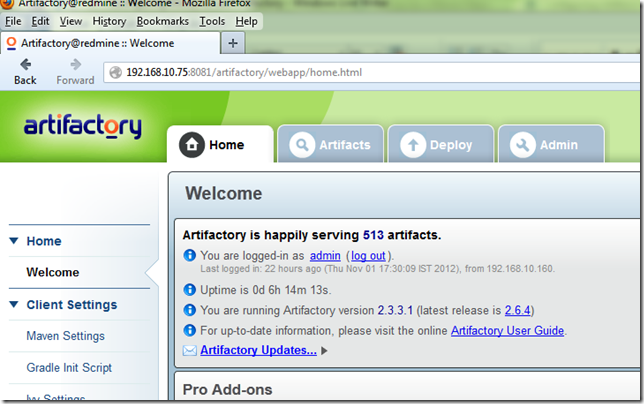Click info icon beside User Guide line

(x=189, y=330)
